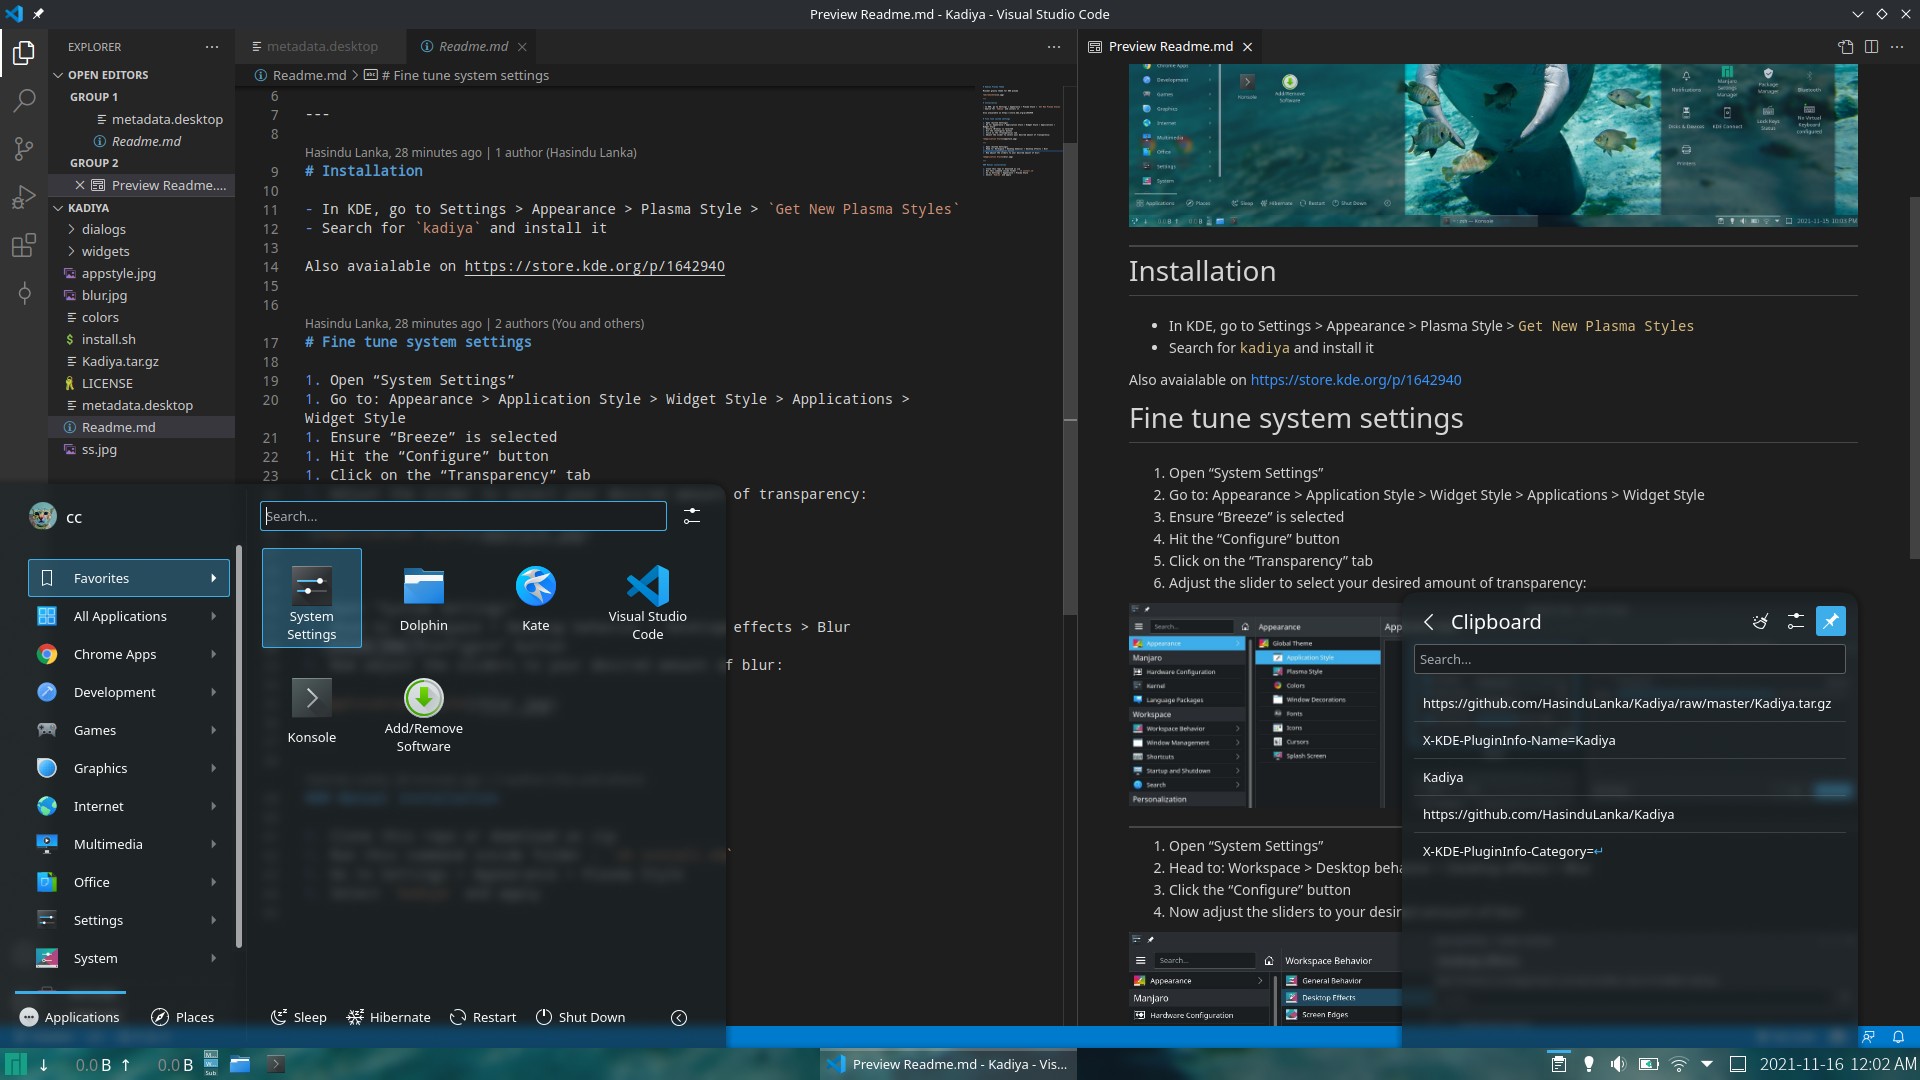1920x1080 pixels.
Task: Open store.kde.org link in editor source
Action: (594, 266)
